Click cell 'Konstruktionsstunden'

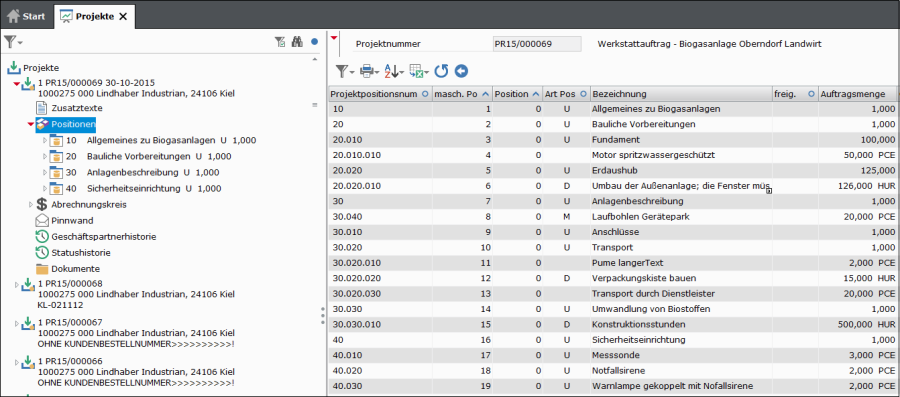click(x=681, y=325)
